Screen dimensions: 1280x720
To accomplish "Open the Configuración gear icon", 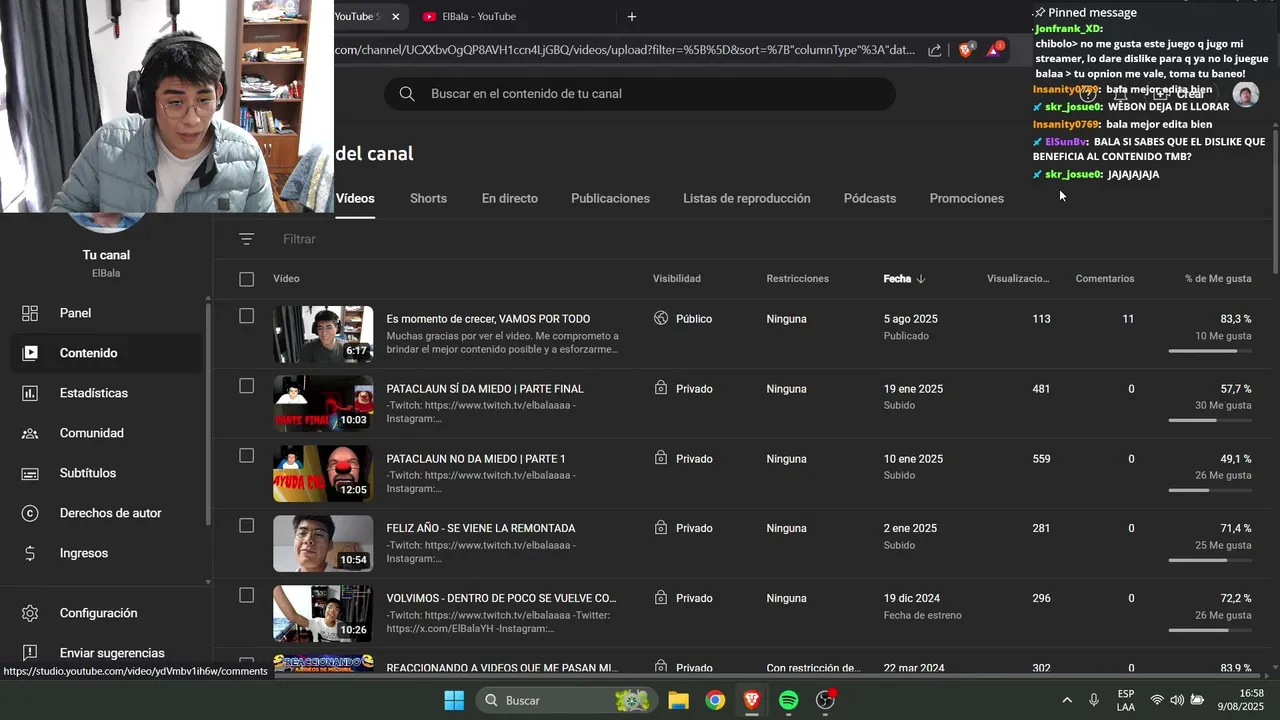I will pos(30,613).
